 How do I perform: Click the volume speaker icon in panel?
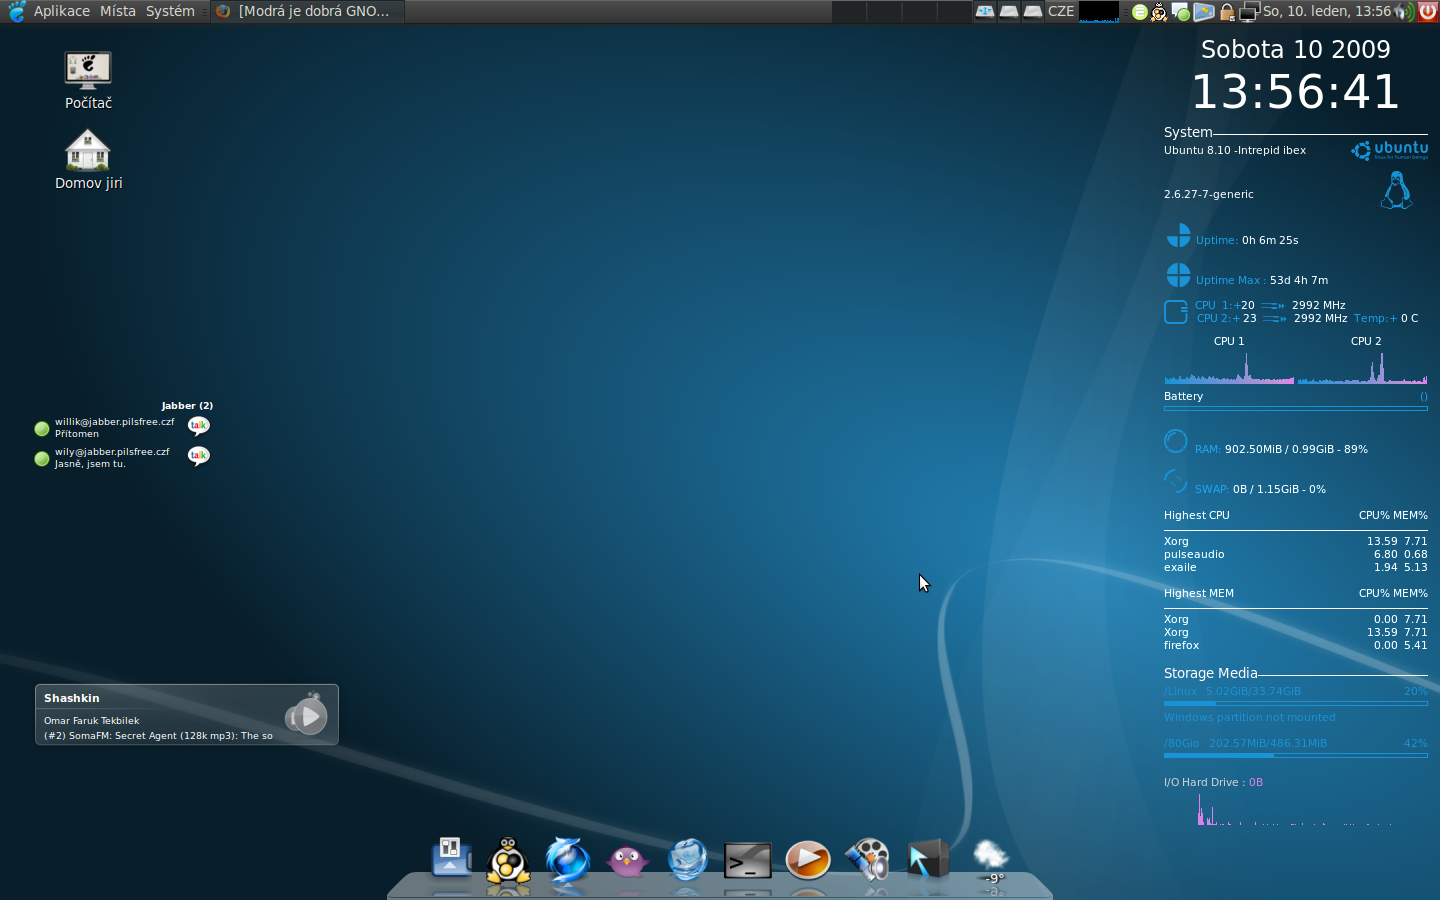click(1405, 12)
